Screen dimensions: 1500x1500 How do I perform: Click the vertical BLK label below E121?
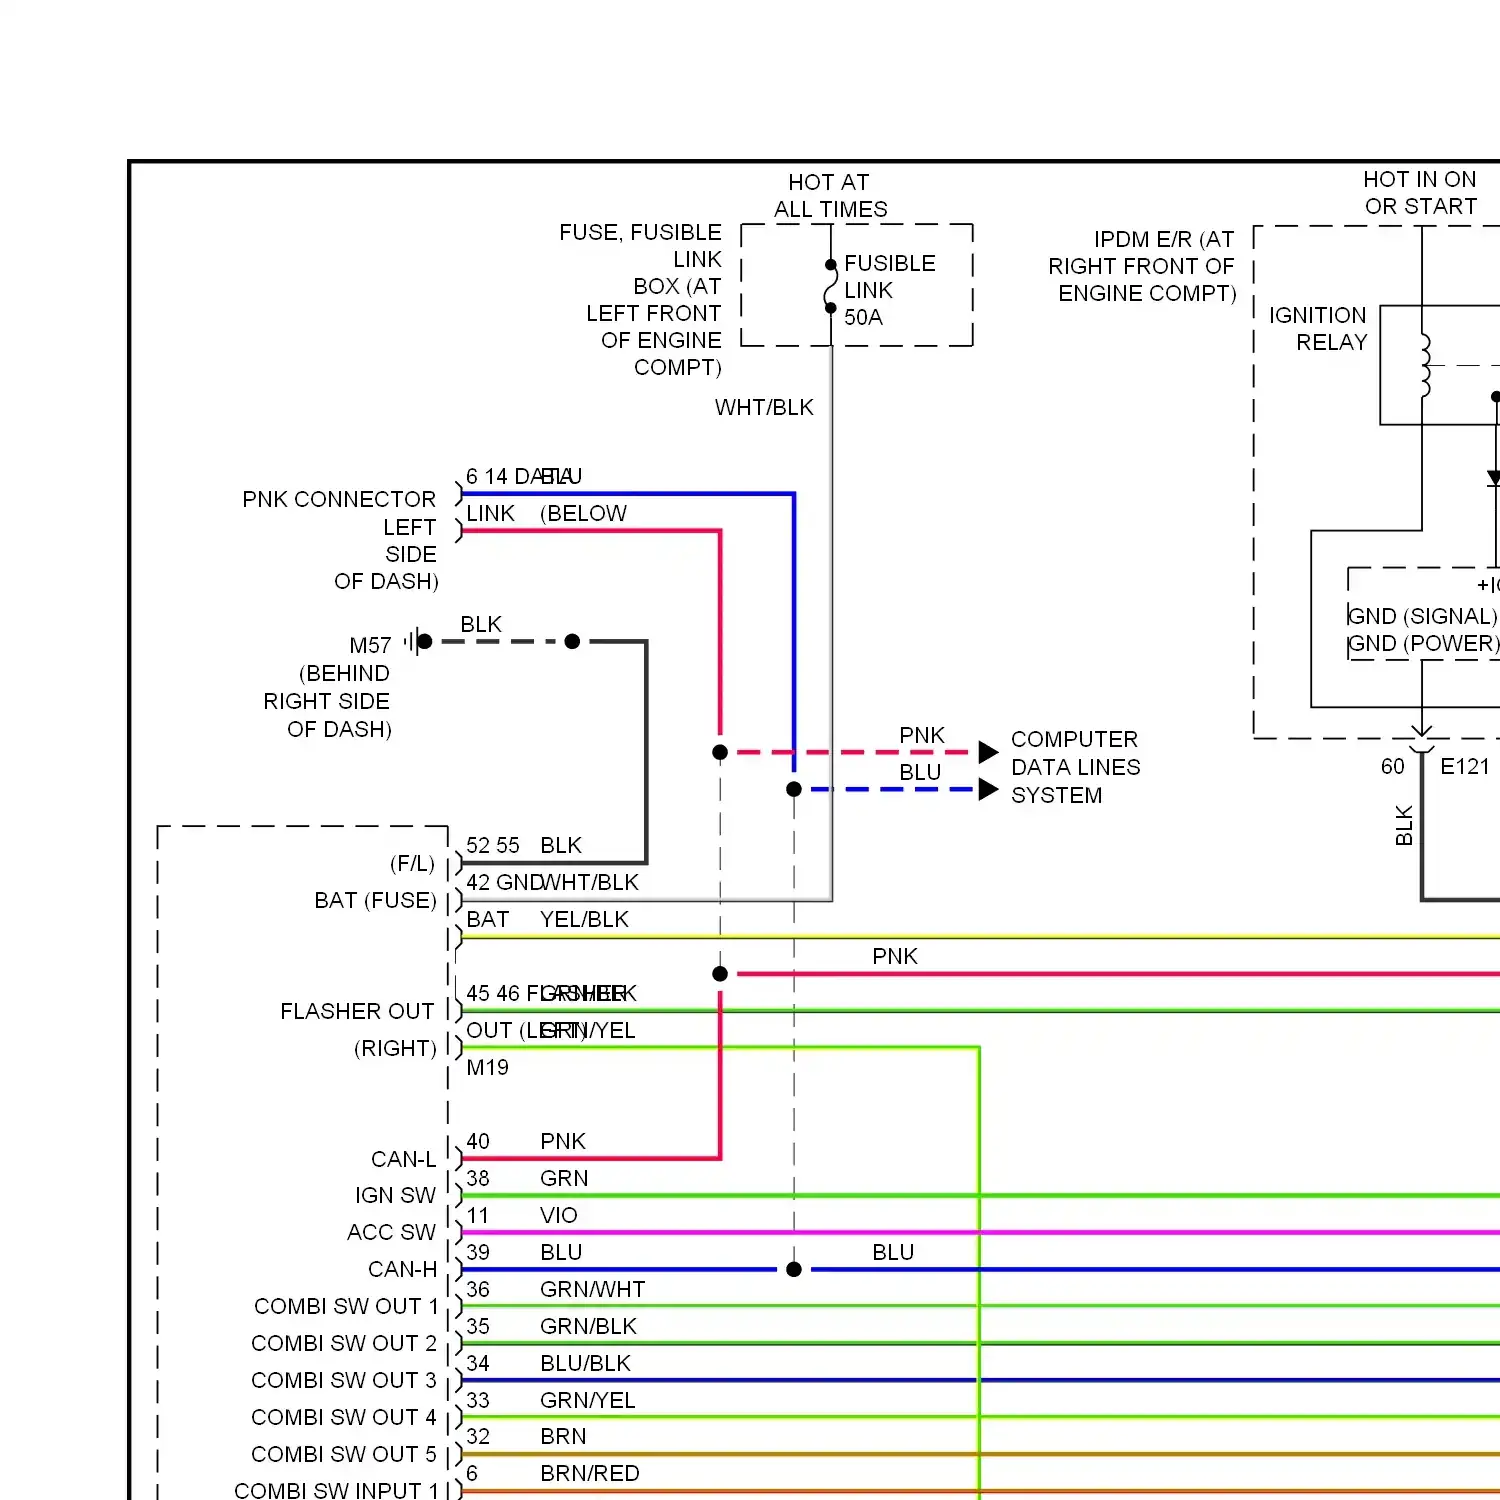(x=1404, y=826)
